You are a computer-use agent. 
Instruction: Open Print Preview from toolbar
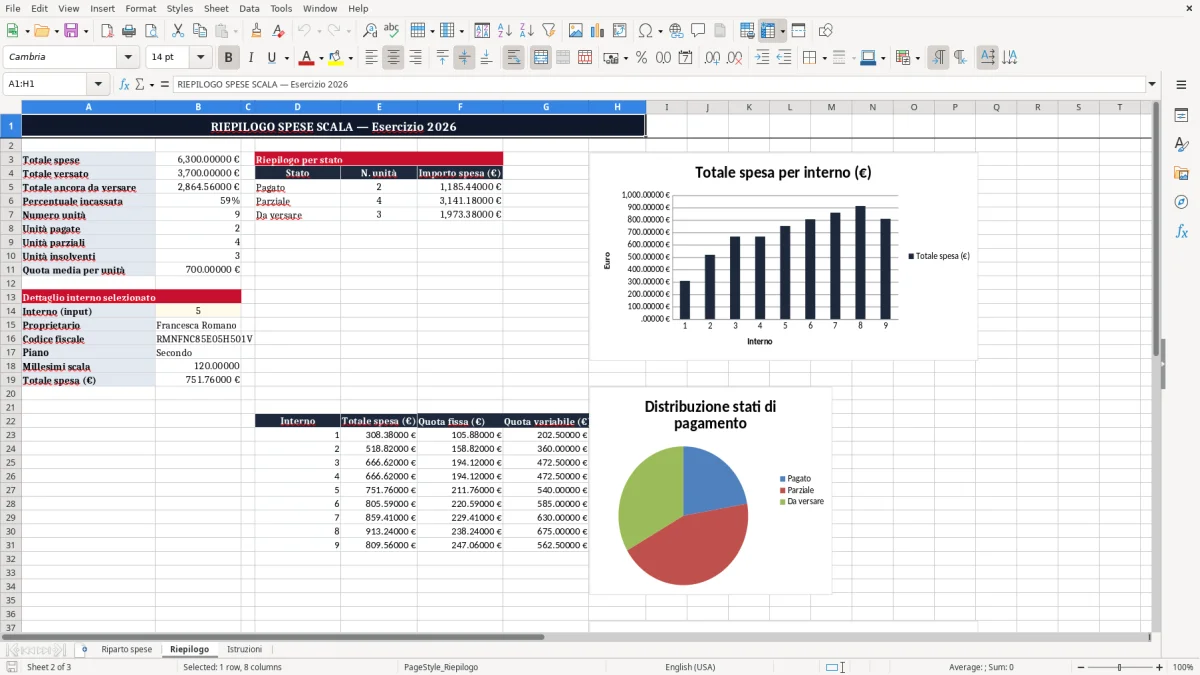[151, 31]
